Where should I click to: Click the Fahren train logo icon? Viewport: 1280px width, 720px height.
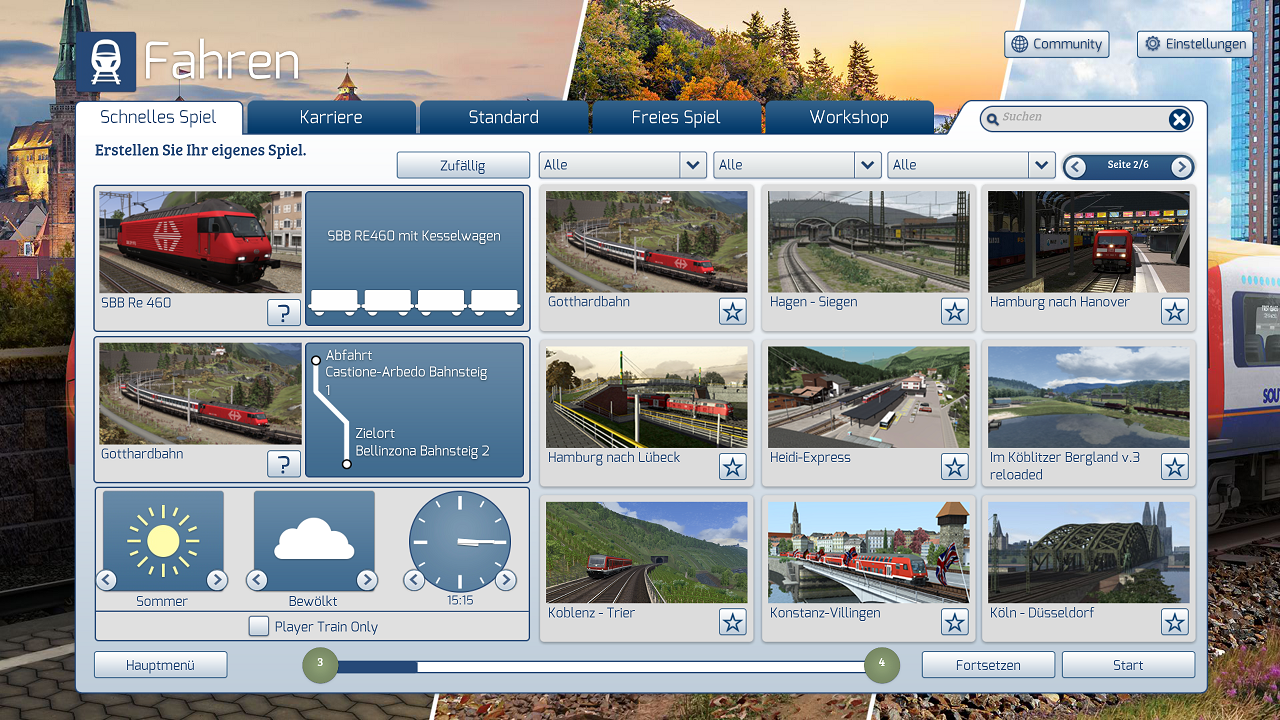(106, 62)
